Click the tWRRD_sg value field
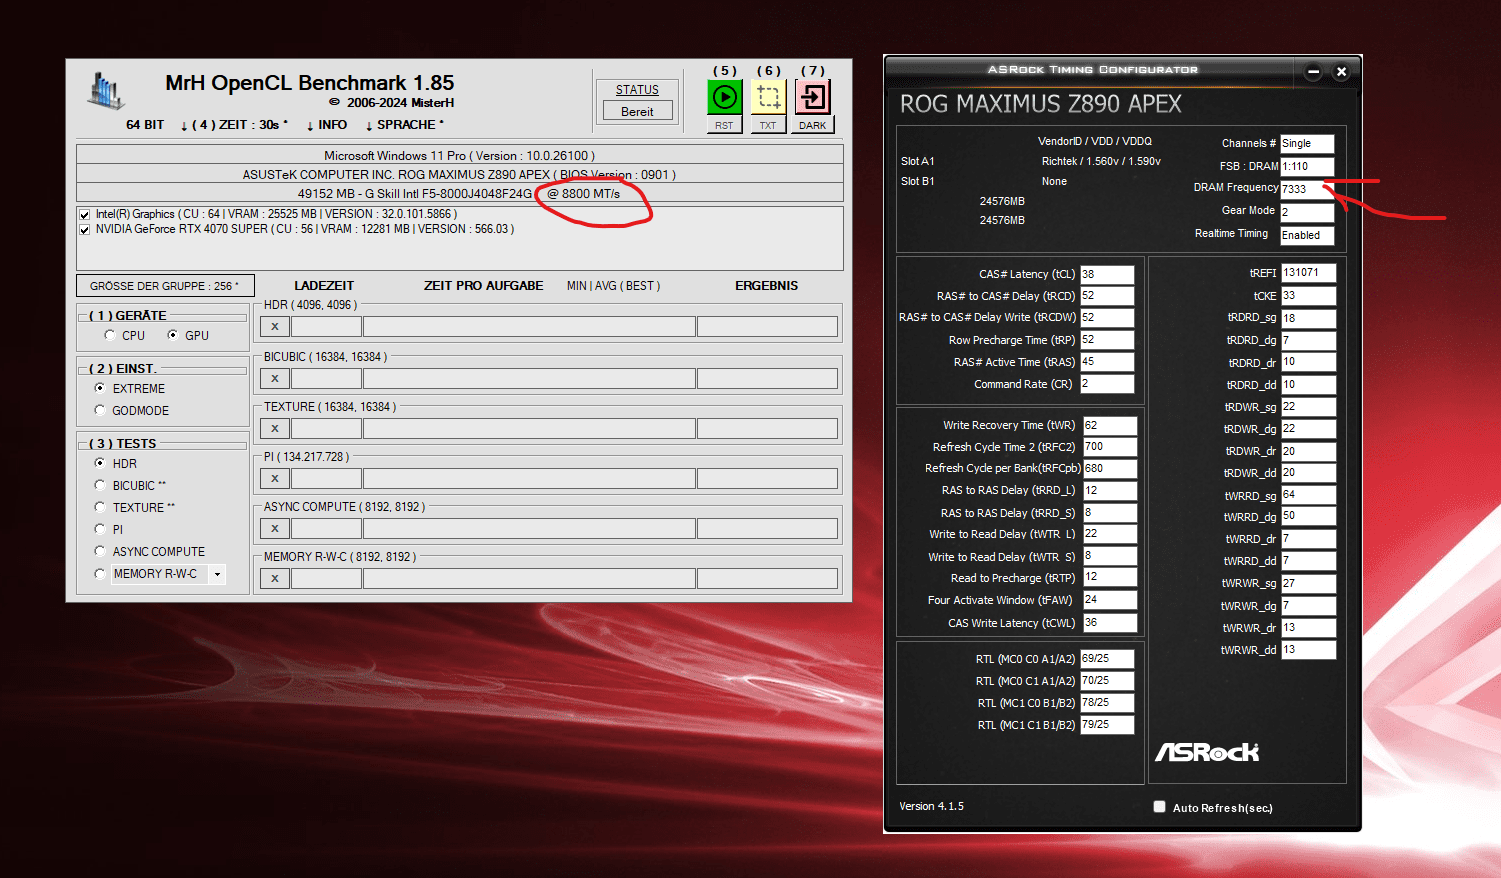Image resolution: width=1501 pixels, height=878 pixels. tap(1309, 495)
